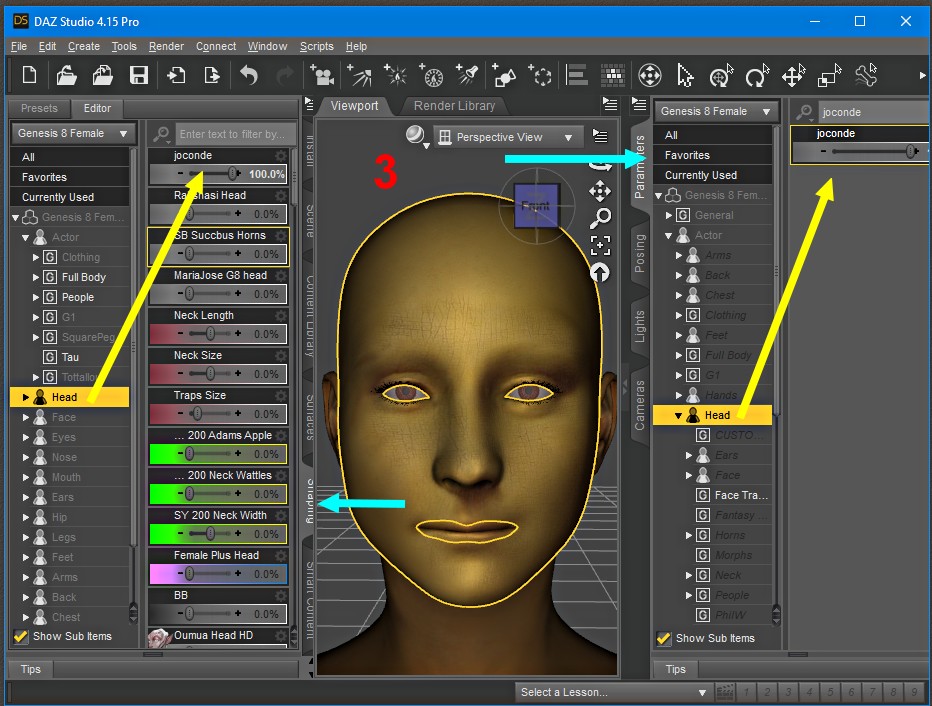
Task: Open the Align tool icon
Action: pyautogui.click(x=577, y=75)
